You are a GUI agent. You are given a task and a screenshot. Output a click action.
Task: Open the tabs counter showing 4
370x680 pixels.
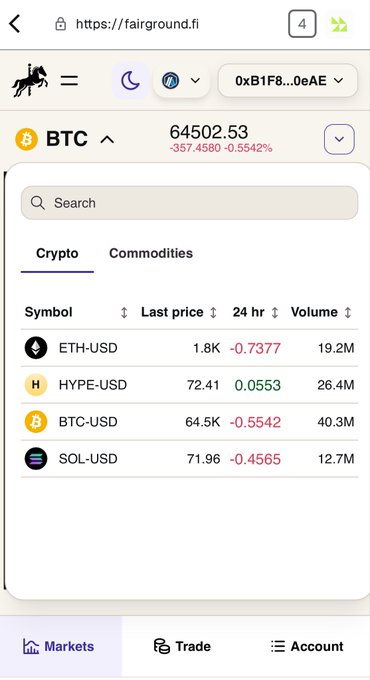point(302,24)
